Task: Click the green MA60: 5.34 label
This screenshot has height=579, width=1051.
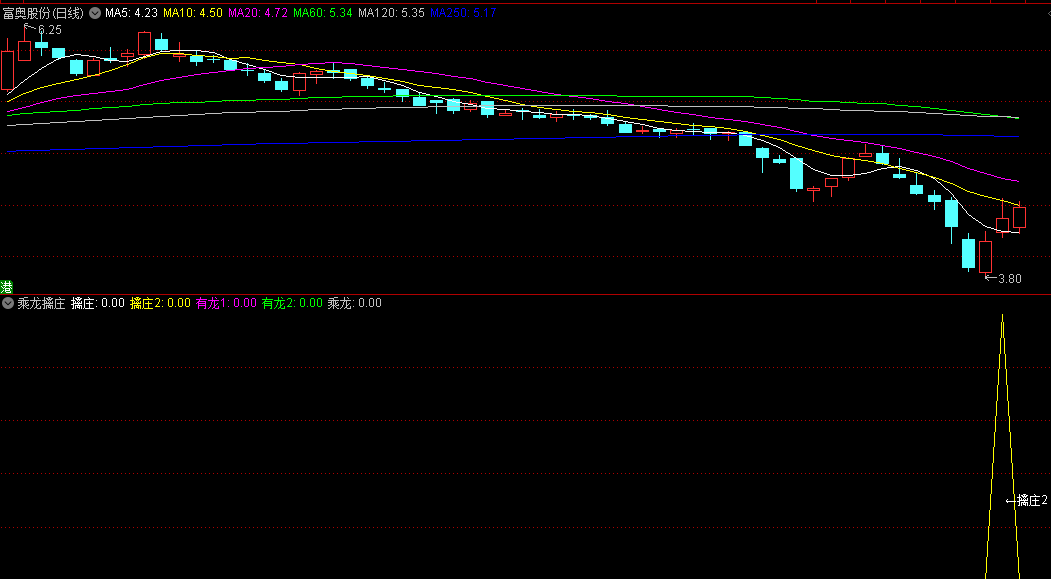Action: pyautogui.click(x=323, y=12)
